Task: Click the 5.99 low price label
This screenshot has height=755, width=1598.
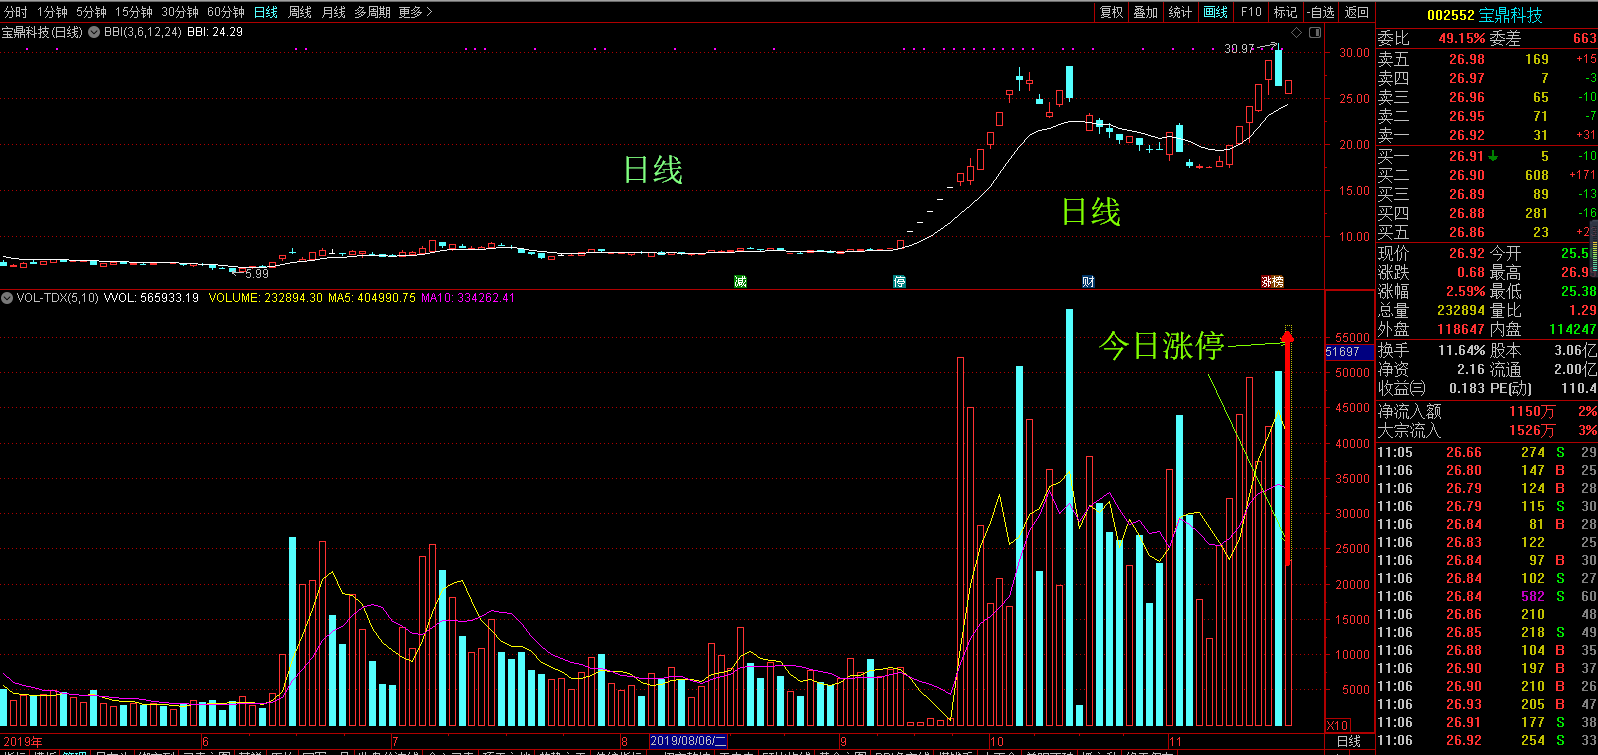Action: pos(256,273)
